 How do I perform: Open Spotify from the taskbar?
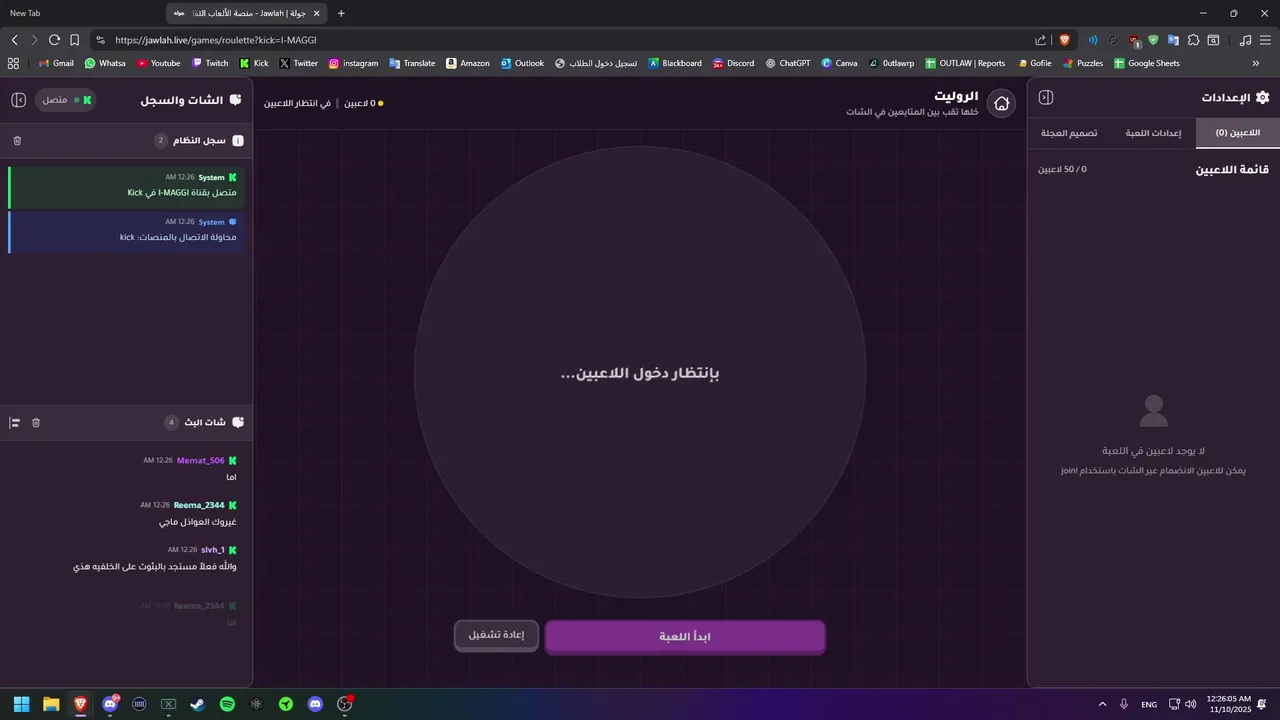[227, 704]
